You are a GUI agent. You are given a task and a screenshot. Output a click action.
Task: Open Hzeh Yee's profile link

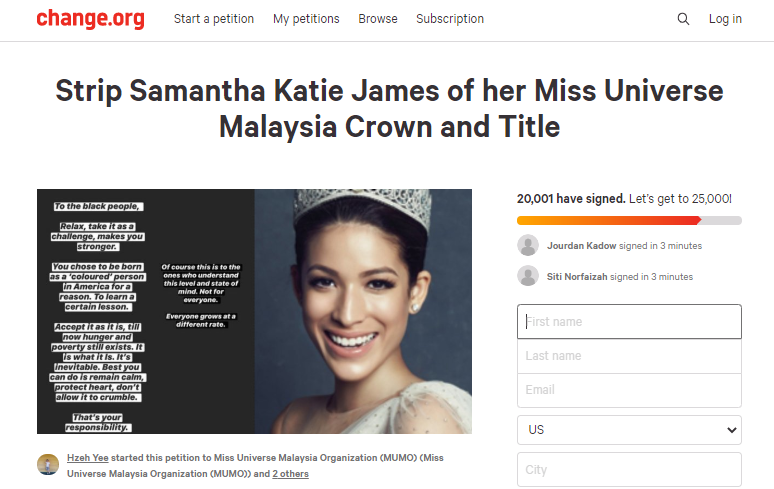88,457
